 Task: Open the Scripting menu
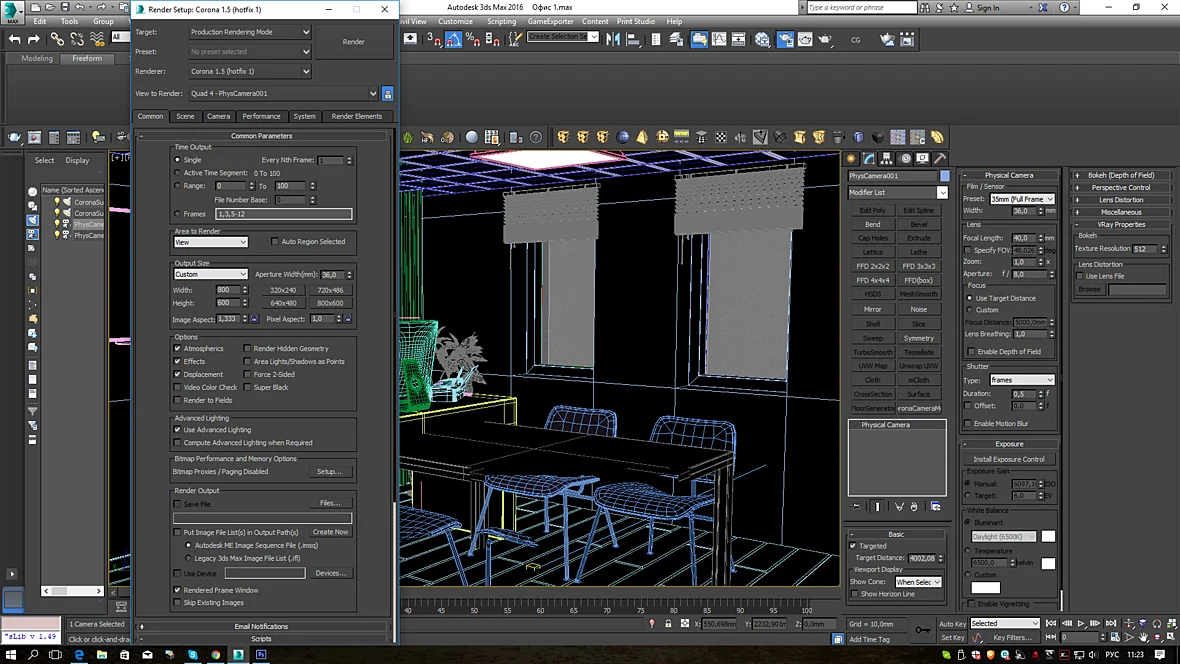[x=501, y=21]
